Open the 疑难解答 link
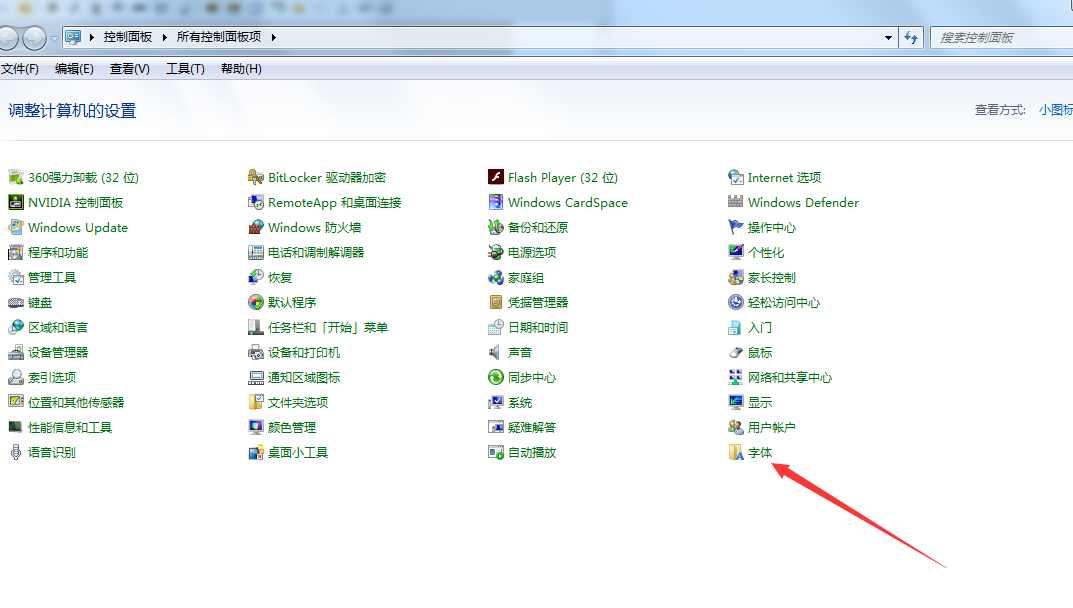The height and width of the screenshot is (608, 1073). point(532,428)
